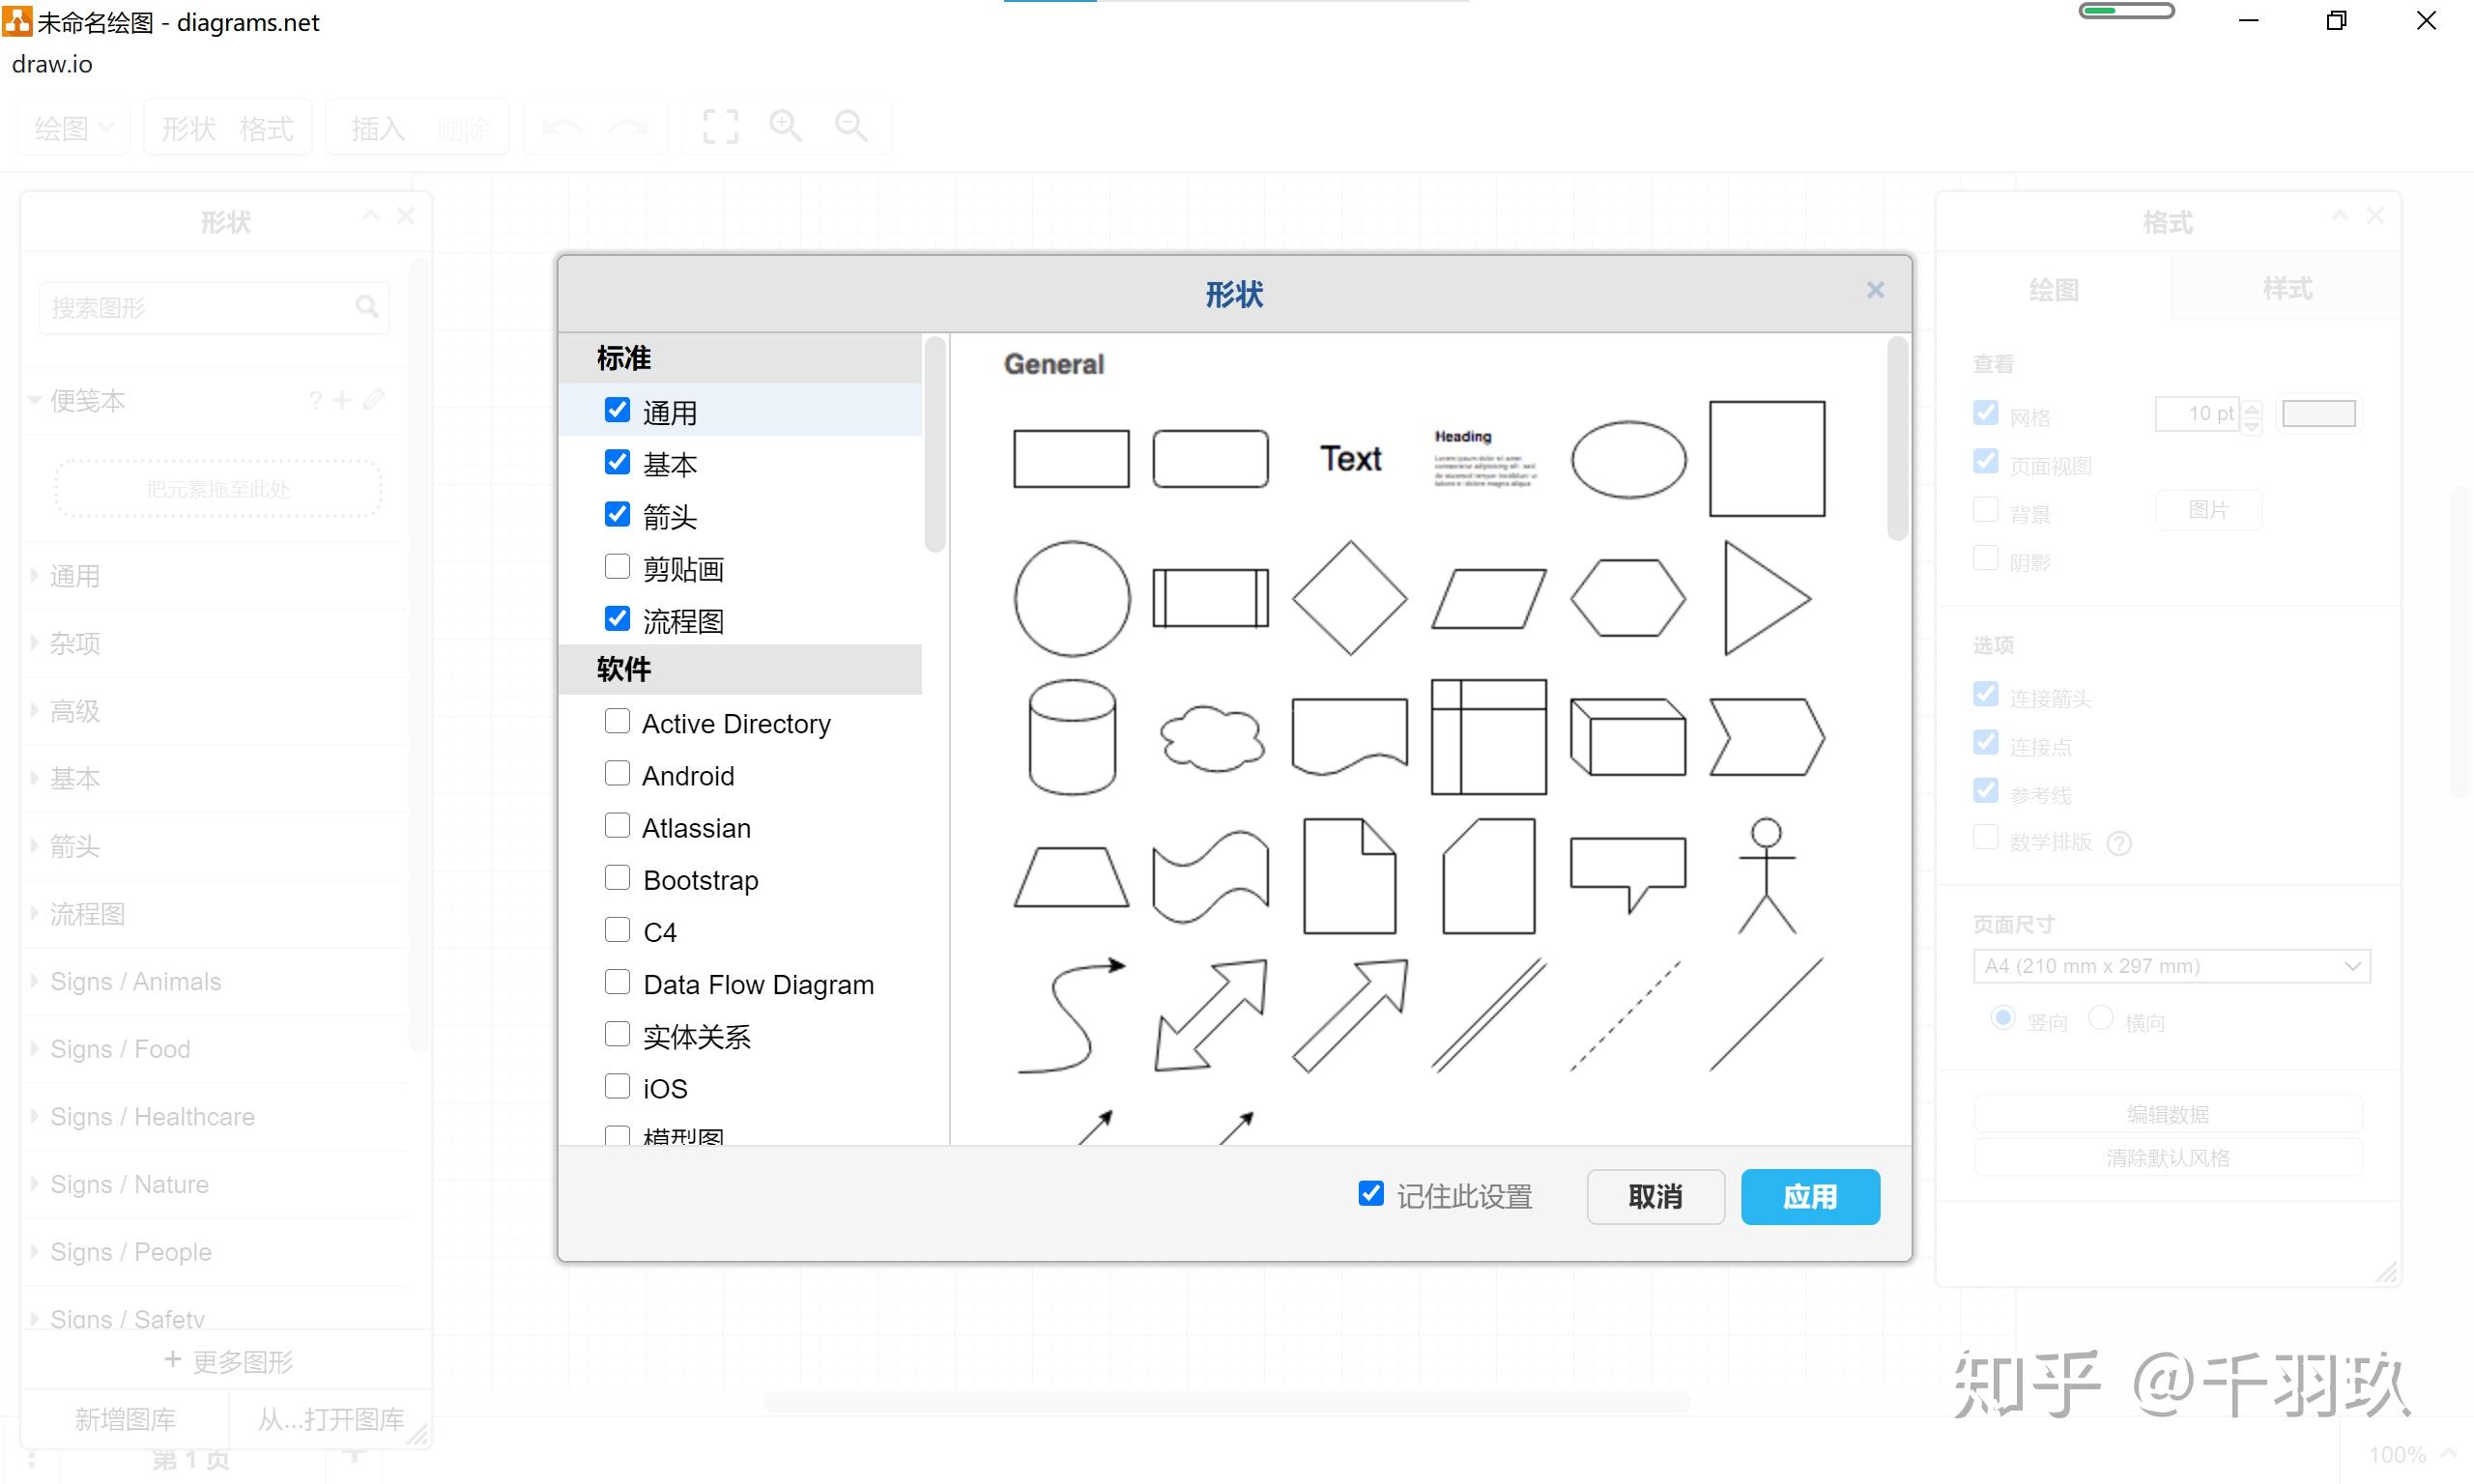Toggle the 记住此设置 checkbox
The image size is (2474, 1484).
1370,1194
